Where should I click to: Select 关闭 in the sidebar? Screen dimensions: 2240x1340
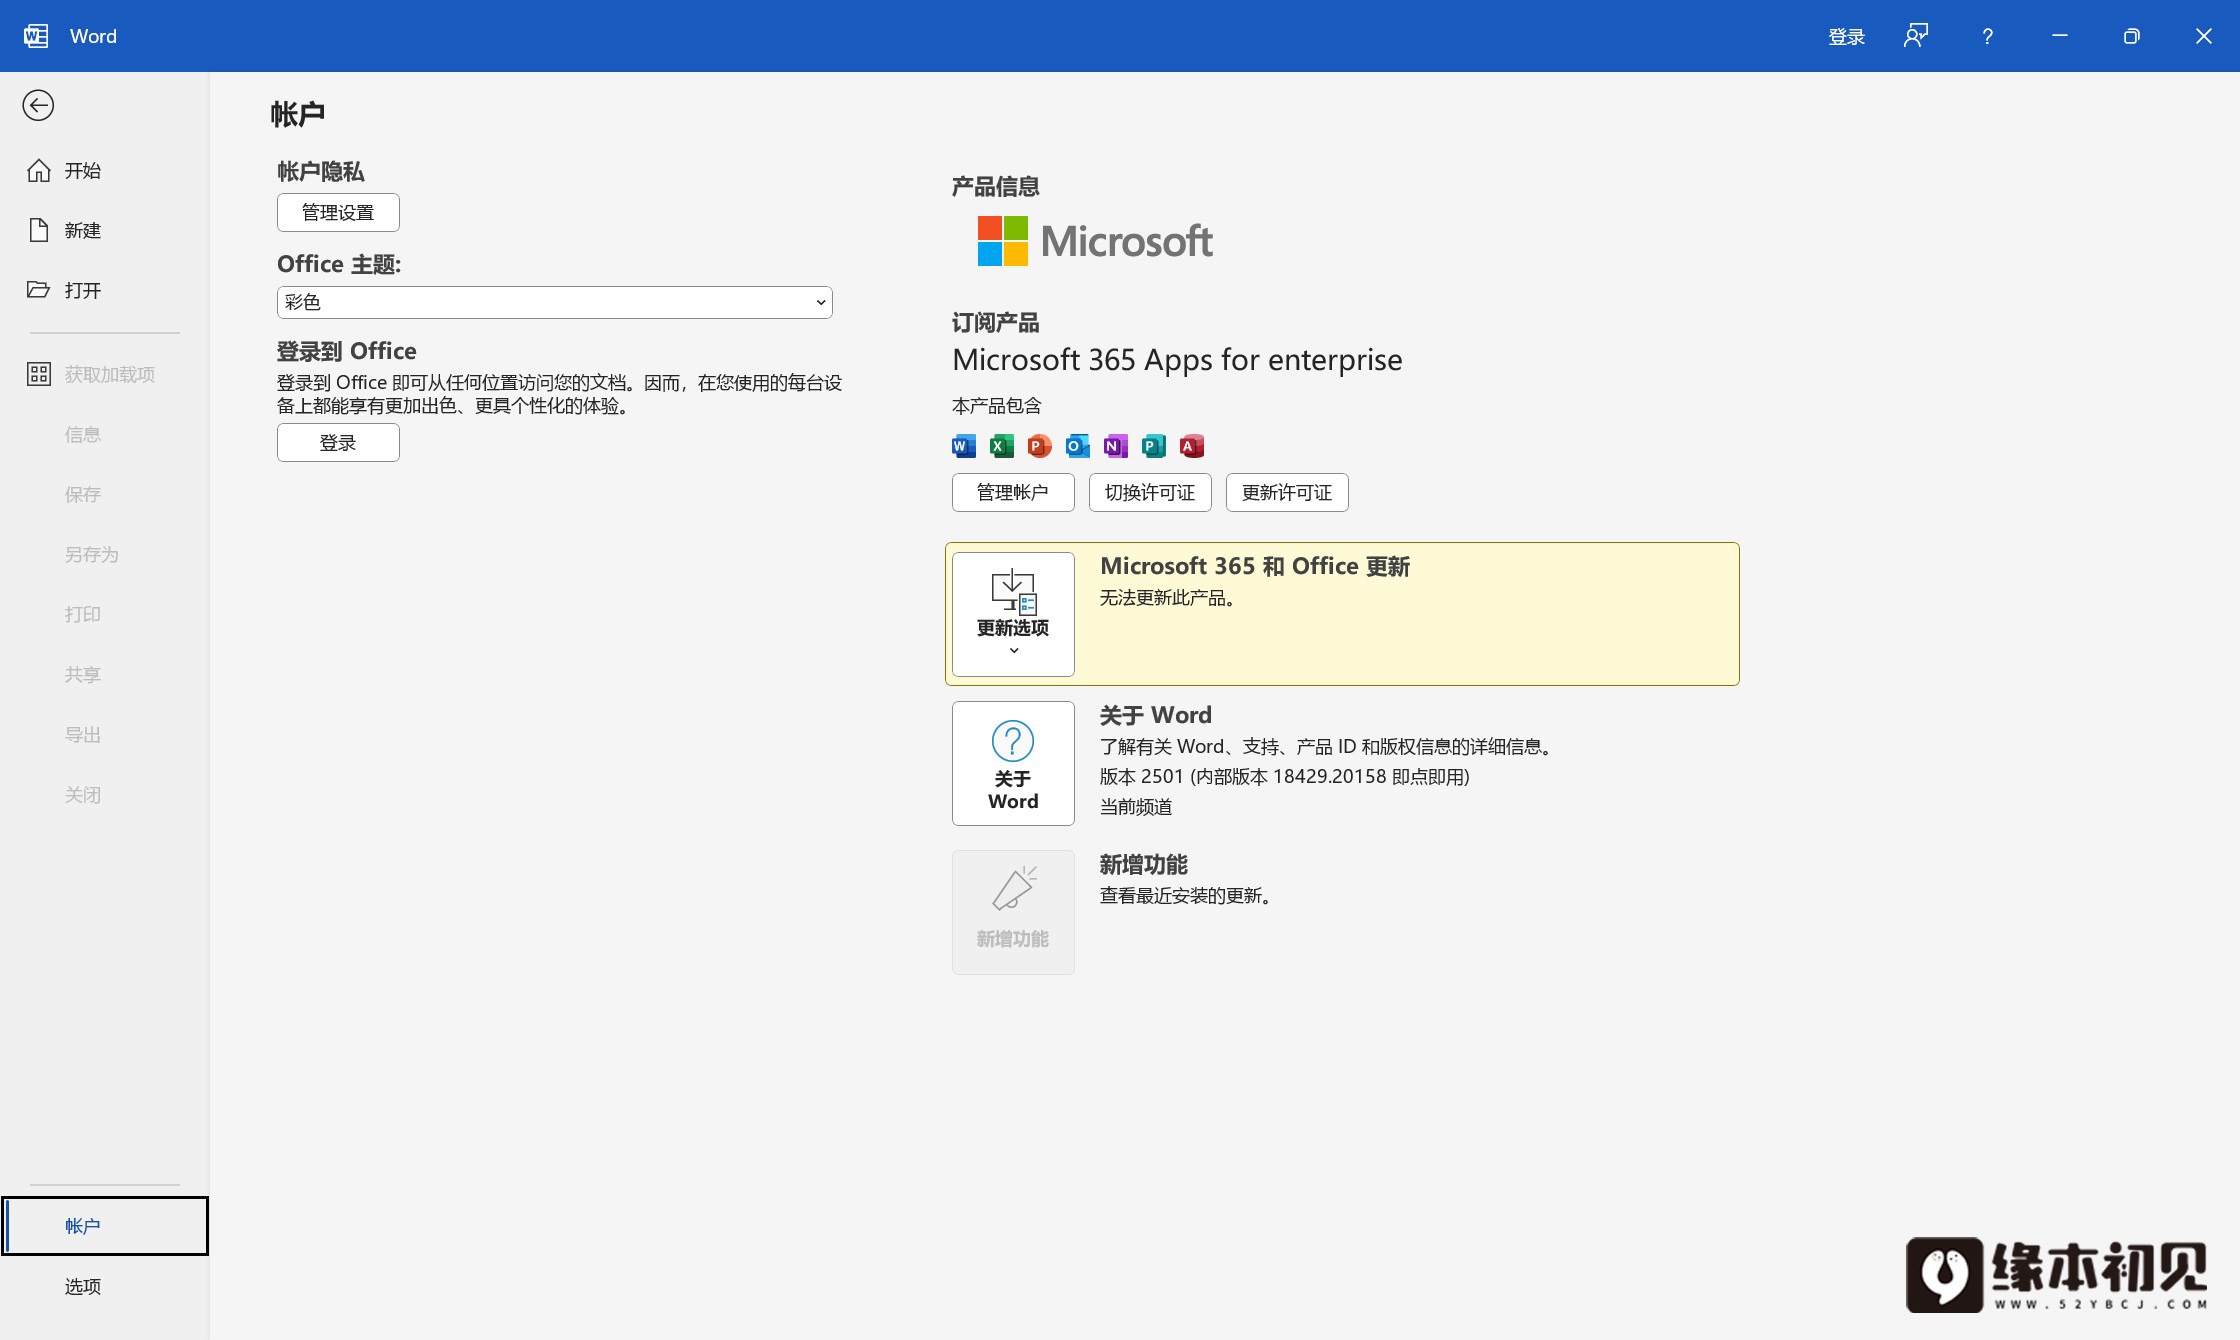tap(105, 794)
